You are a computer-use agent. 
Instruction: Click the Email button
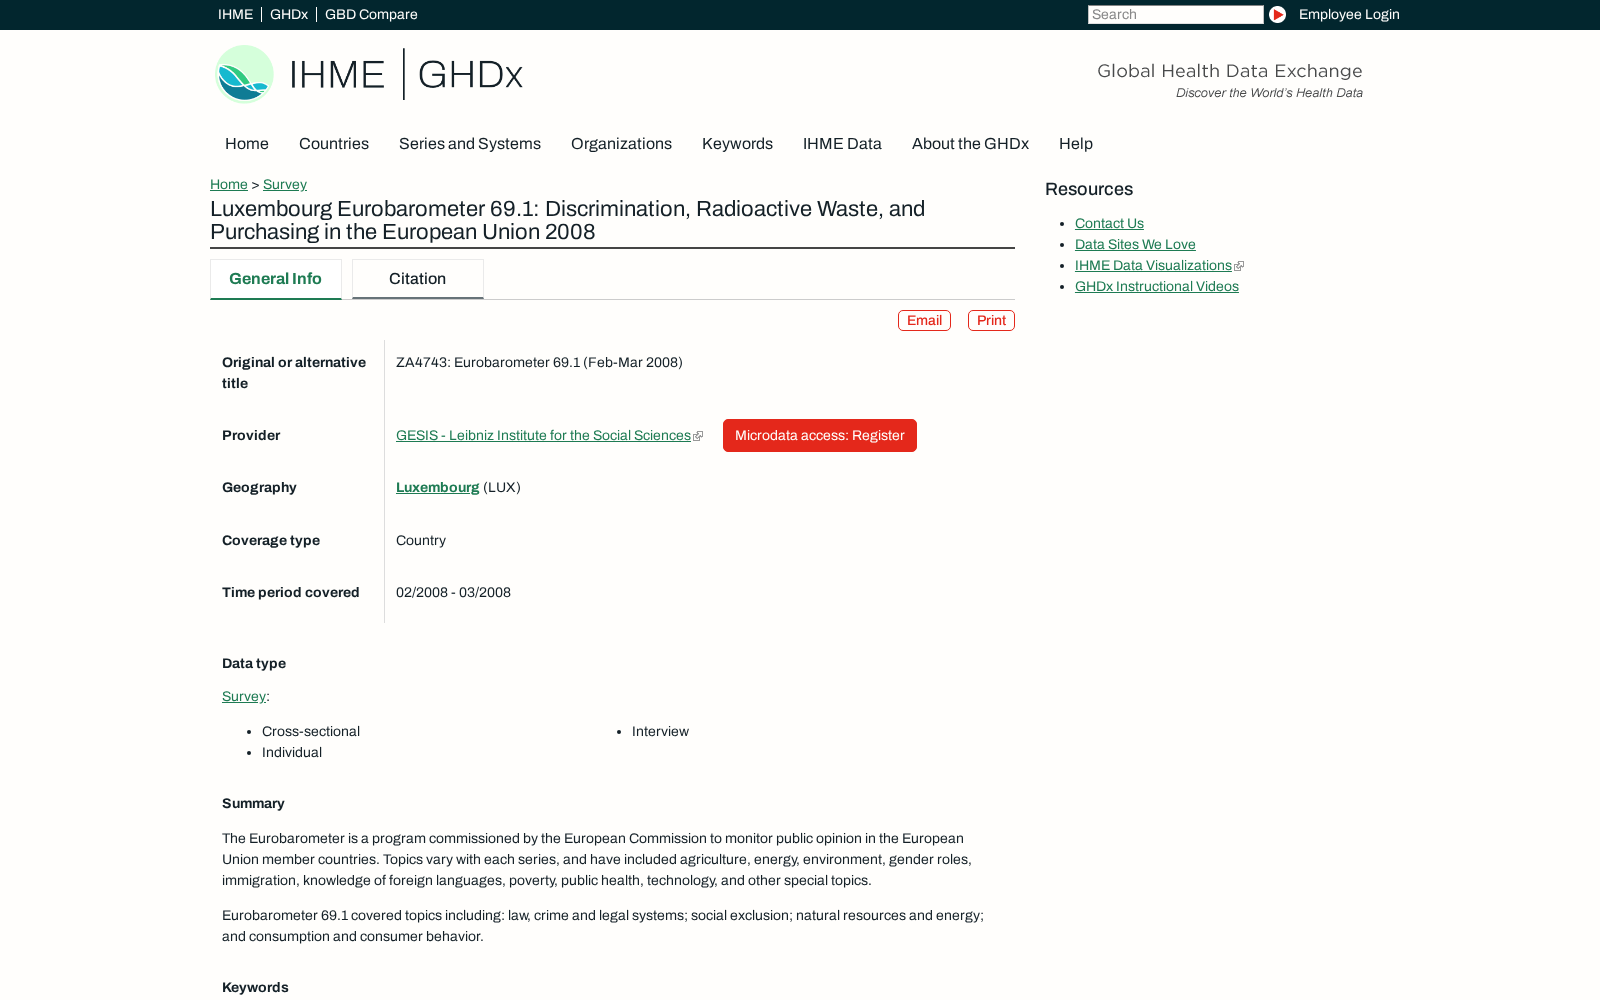[x=924, y=320]
